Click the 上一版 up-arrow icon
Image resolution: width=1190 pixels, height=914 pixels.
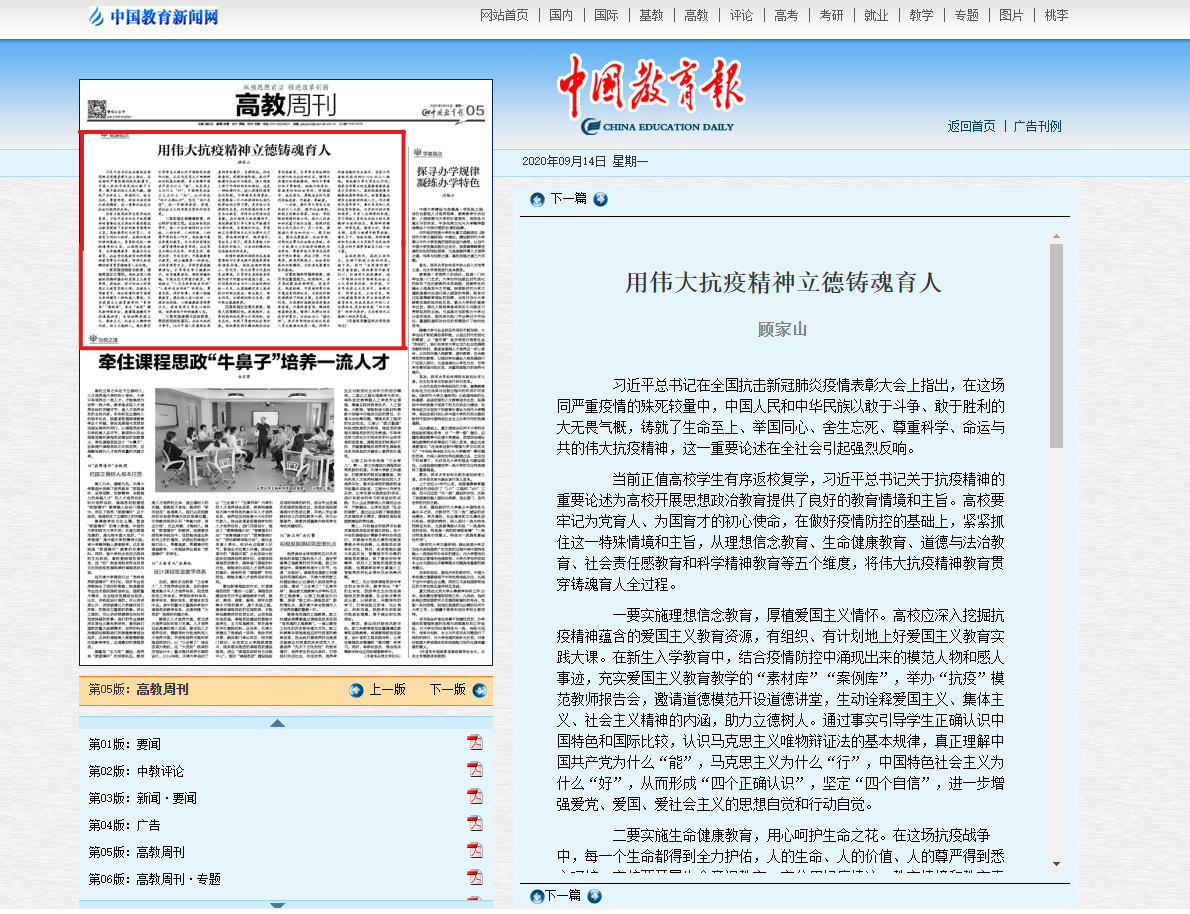[356, 690]
